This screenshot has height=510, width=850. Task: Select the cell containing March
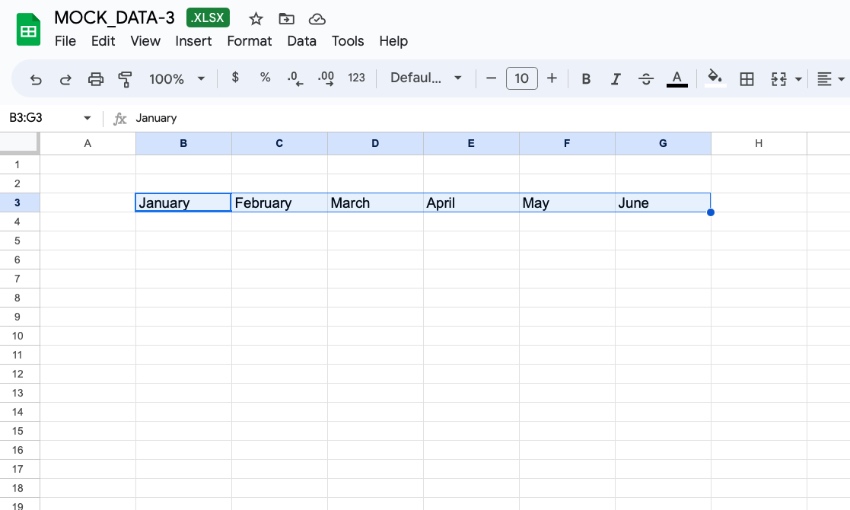click(375, 203)
